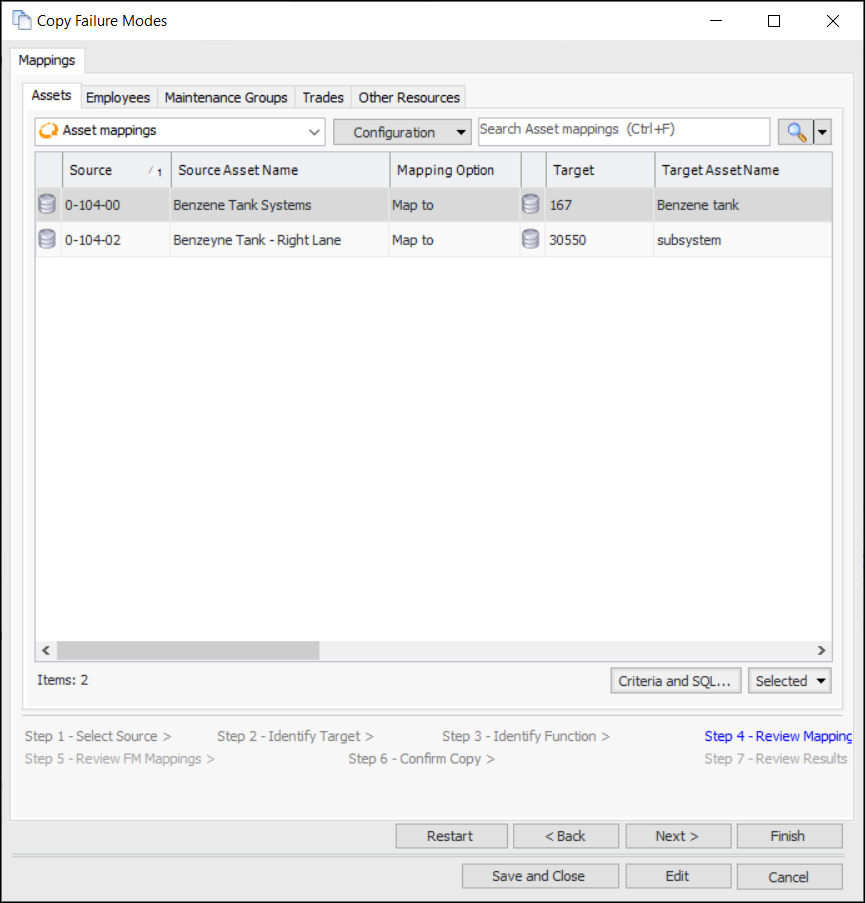Select the Benzeyne Tank - Right Lane cell
Screen dimensions: 865x903
tap(280, 240)
